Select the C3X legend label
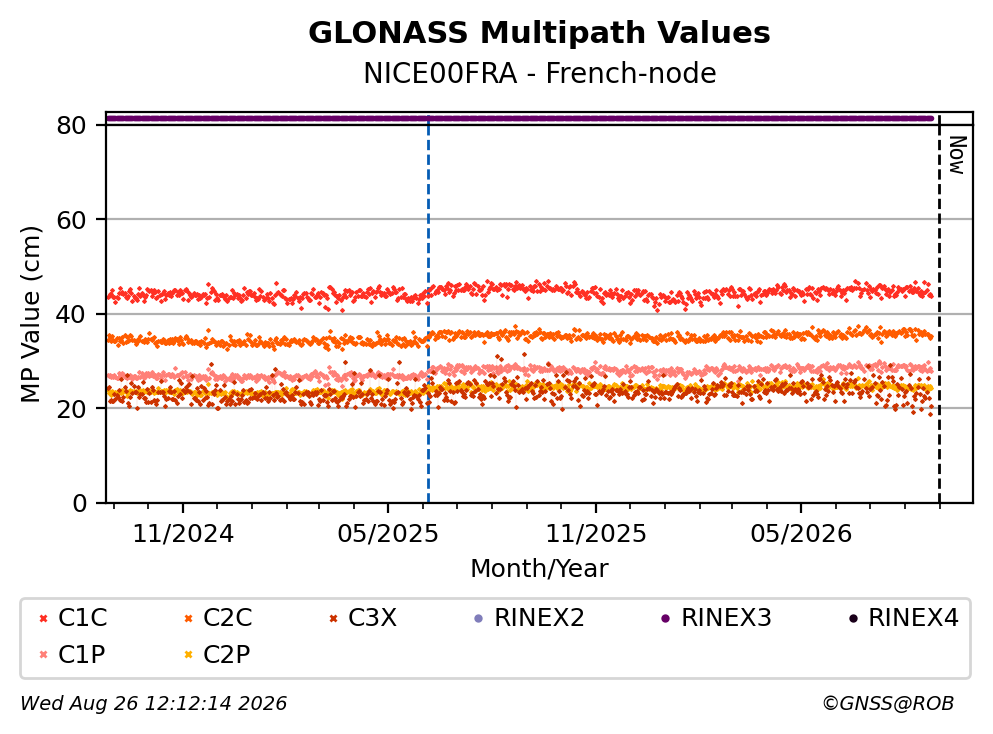993x734 pixels. pos(372,618)
